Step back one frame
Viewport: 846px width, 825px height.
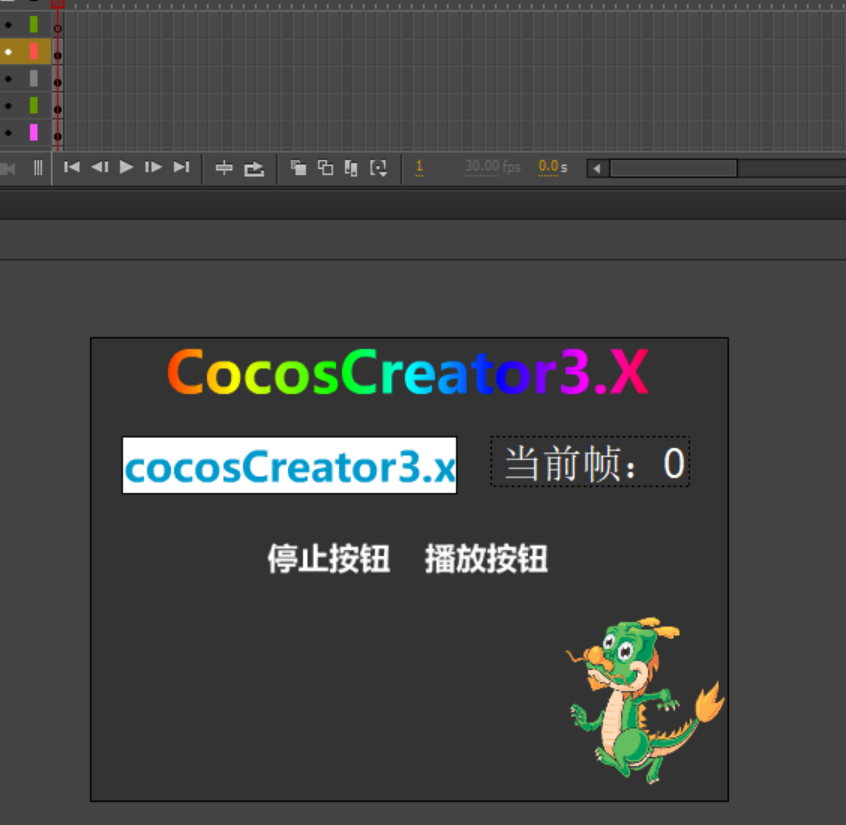point(100,167)
